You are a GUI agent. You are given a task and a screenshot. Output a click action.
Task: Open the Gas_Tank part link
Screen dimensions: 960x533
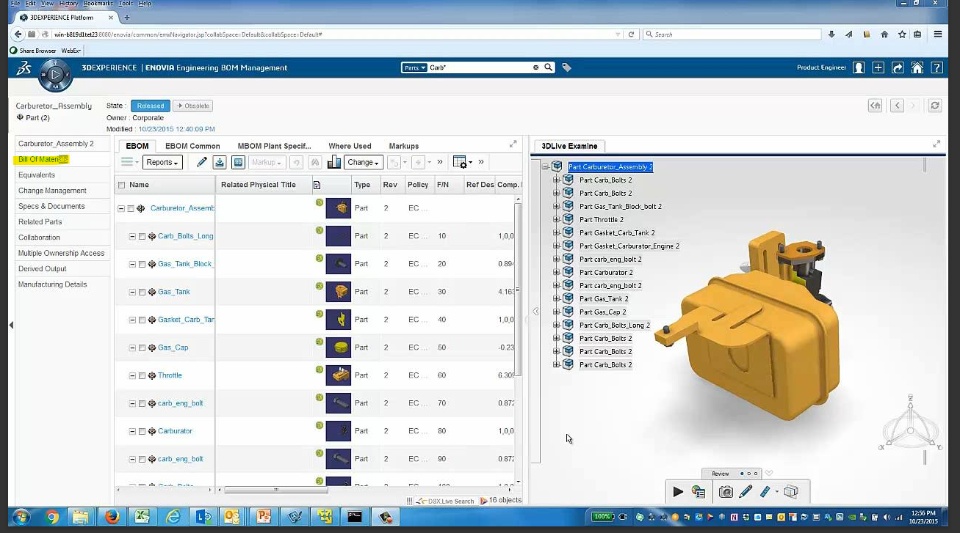(x=174, y=292)
